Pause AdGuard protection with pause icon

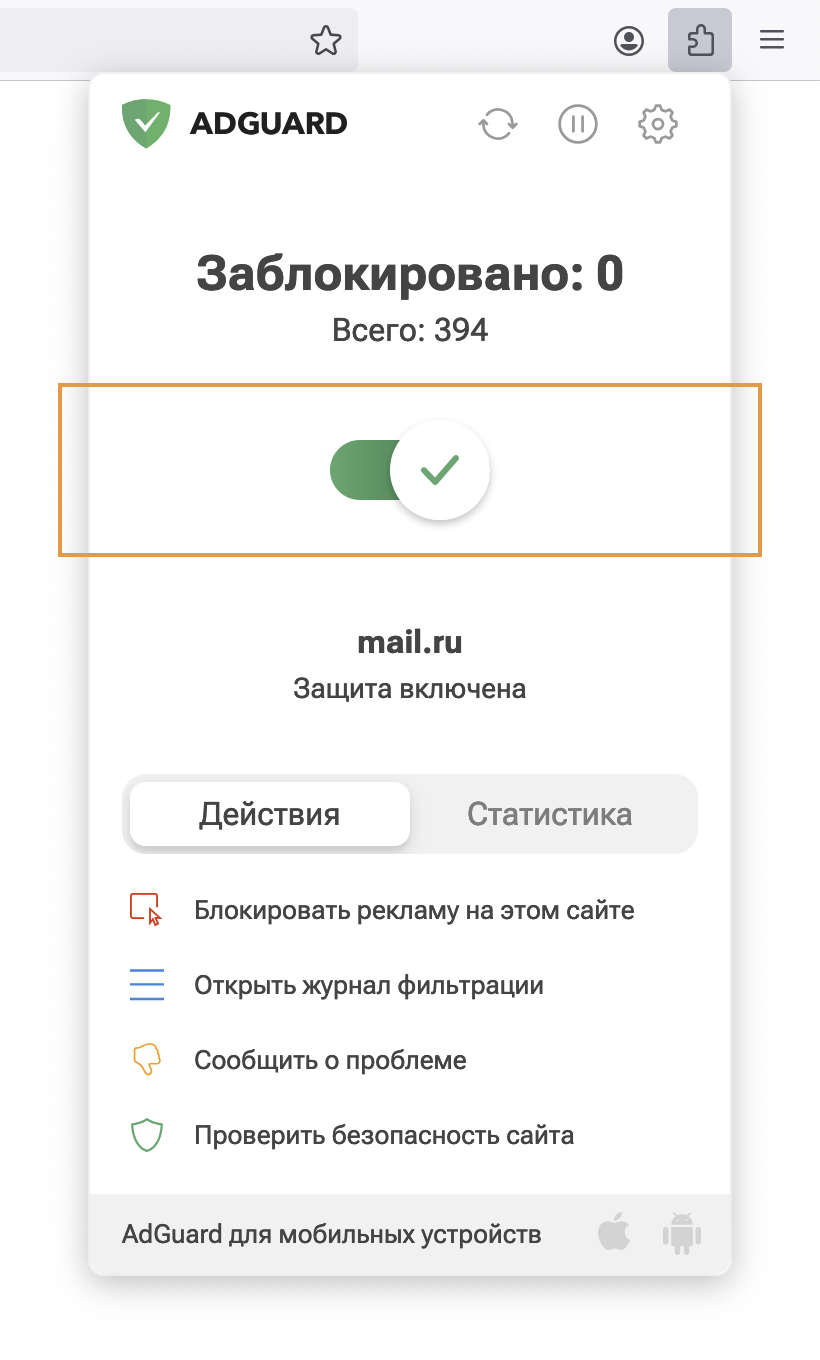pyautogui.click(x=577, y=125)
